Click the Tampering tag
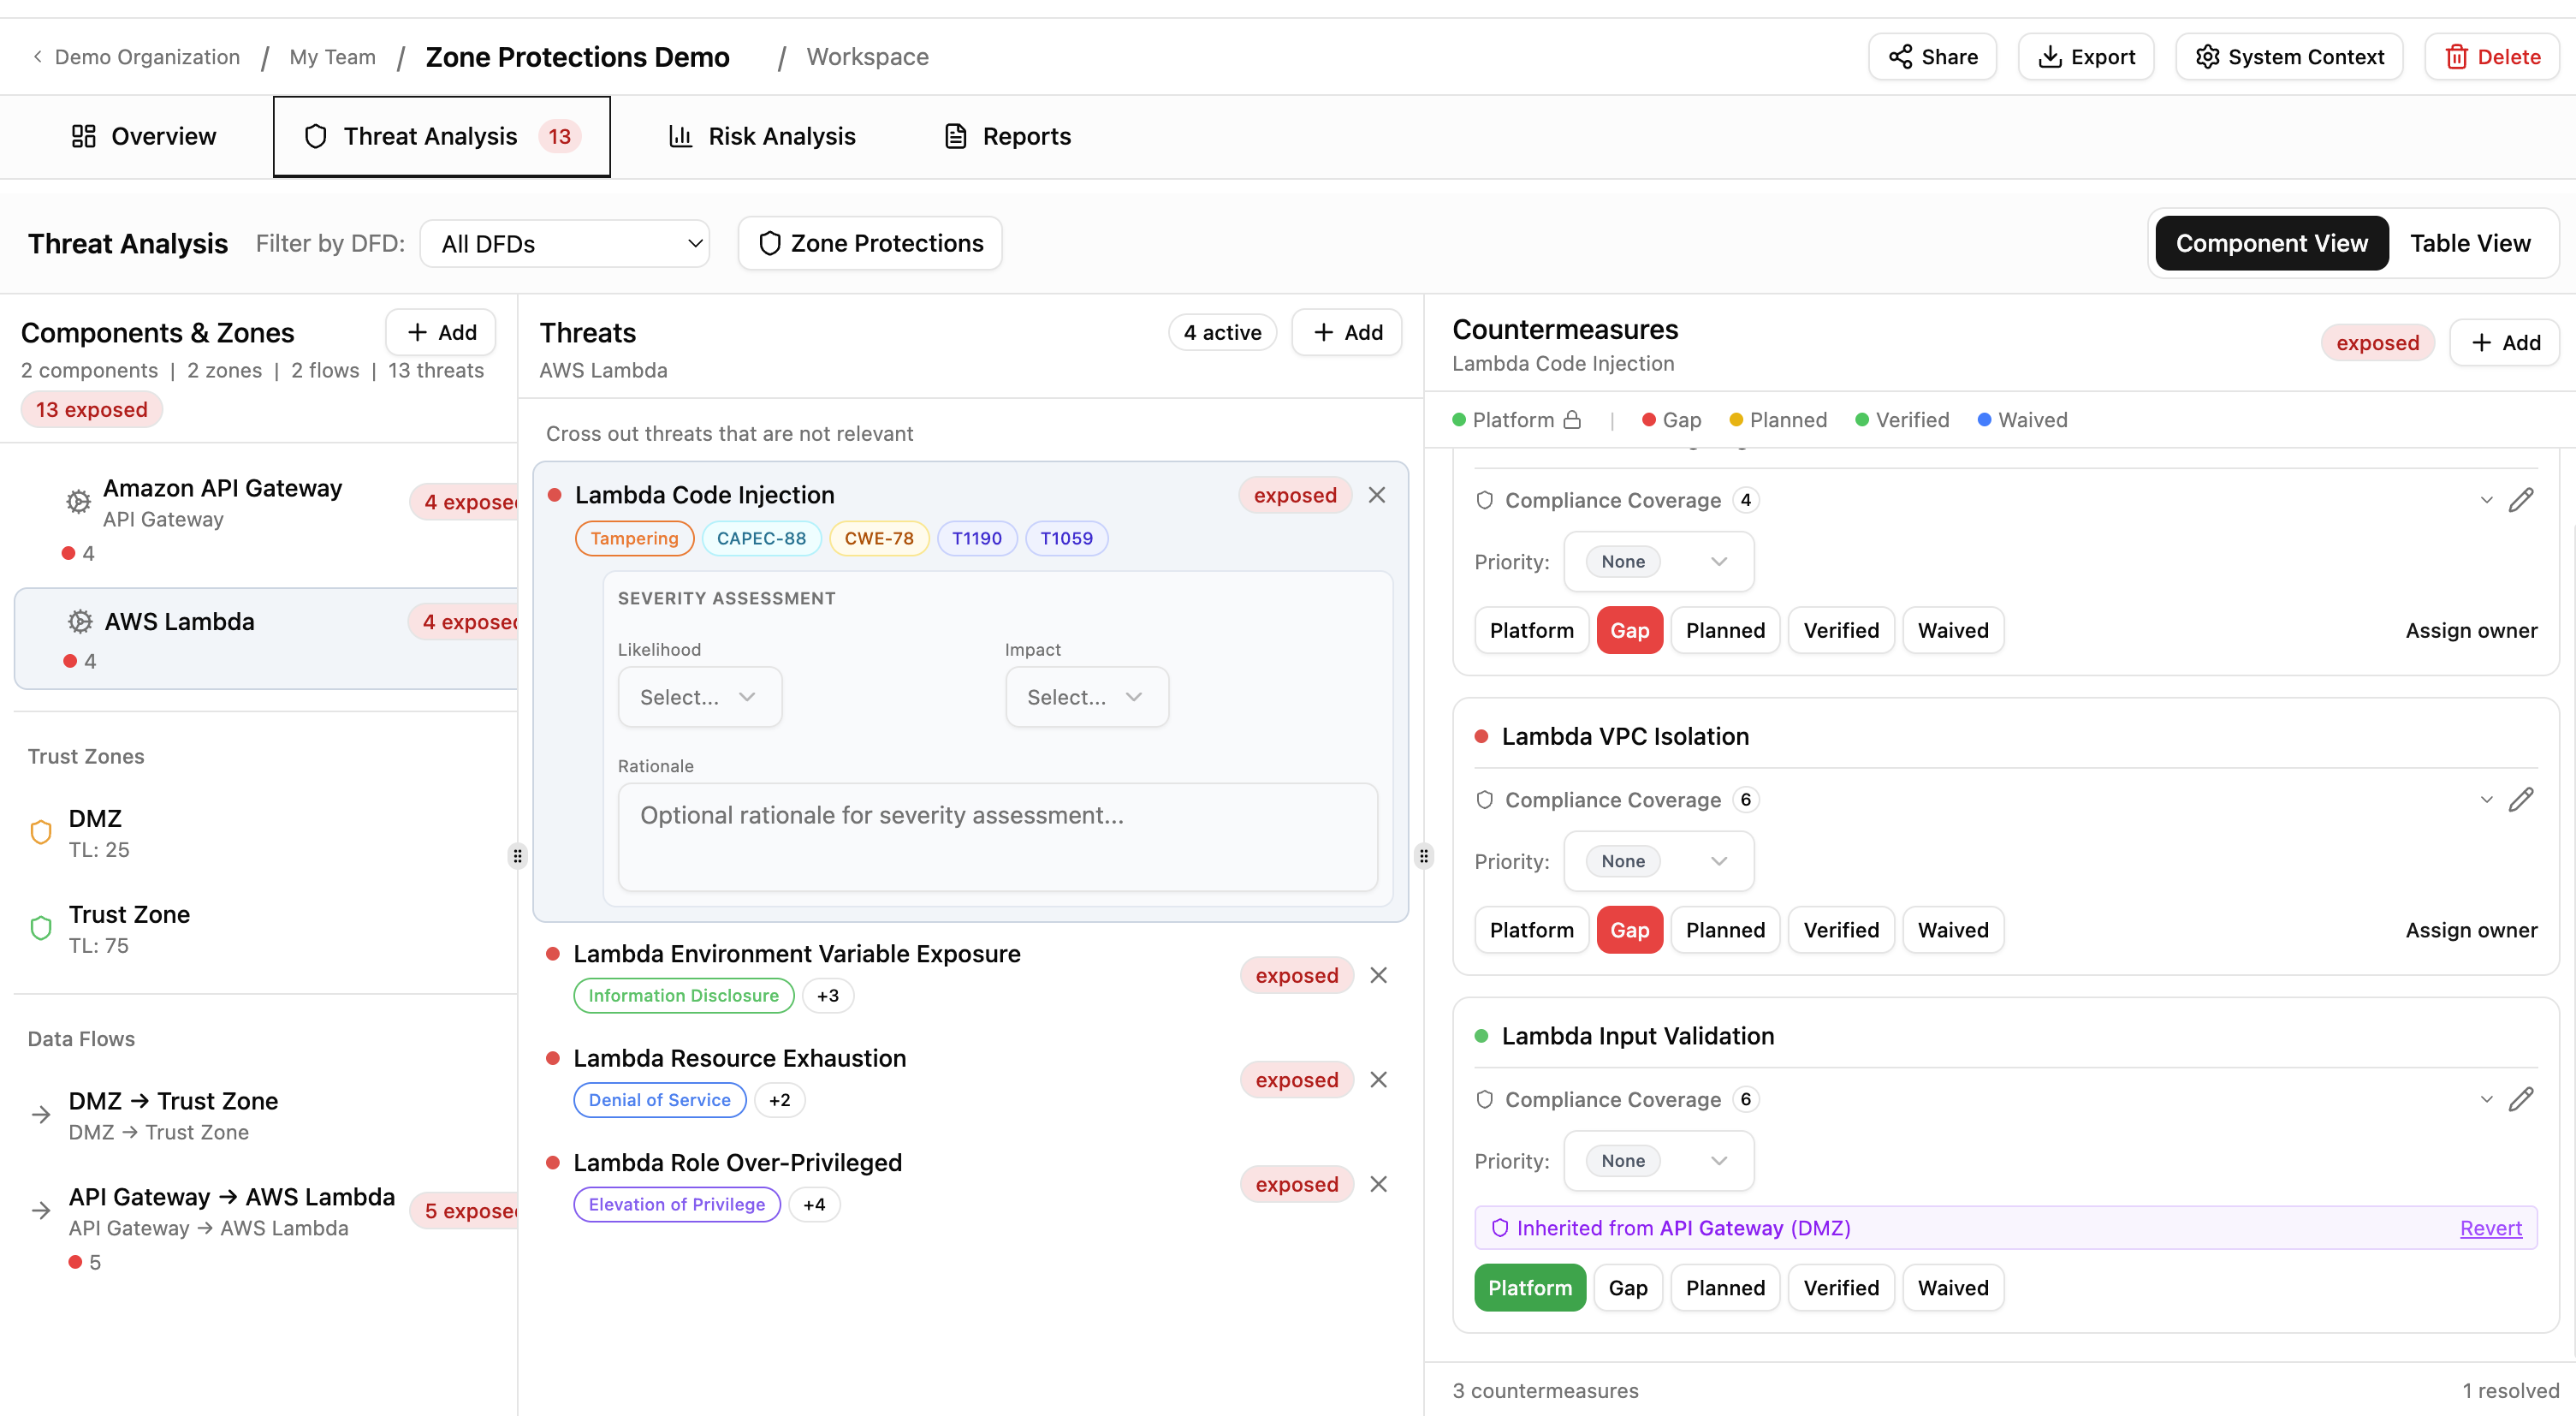This screenshot has height=1416, width=2576. 634,538
